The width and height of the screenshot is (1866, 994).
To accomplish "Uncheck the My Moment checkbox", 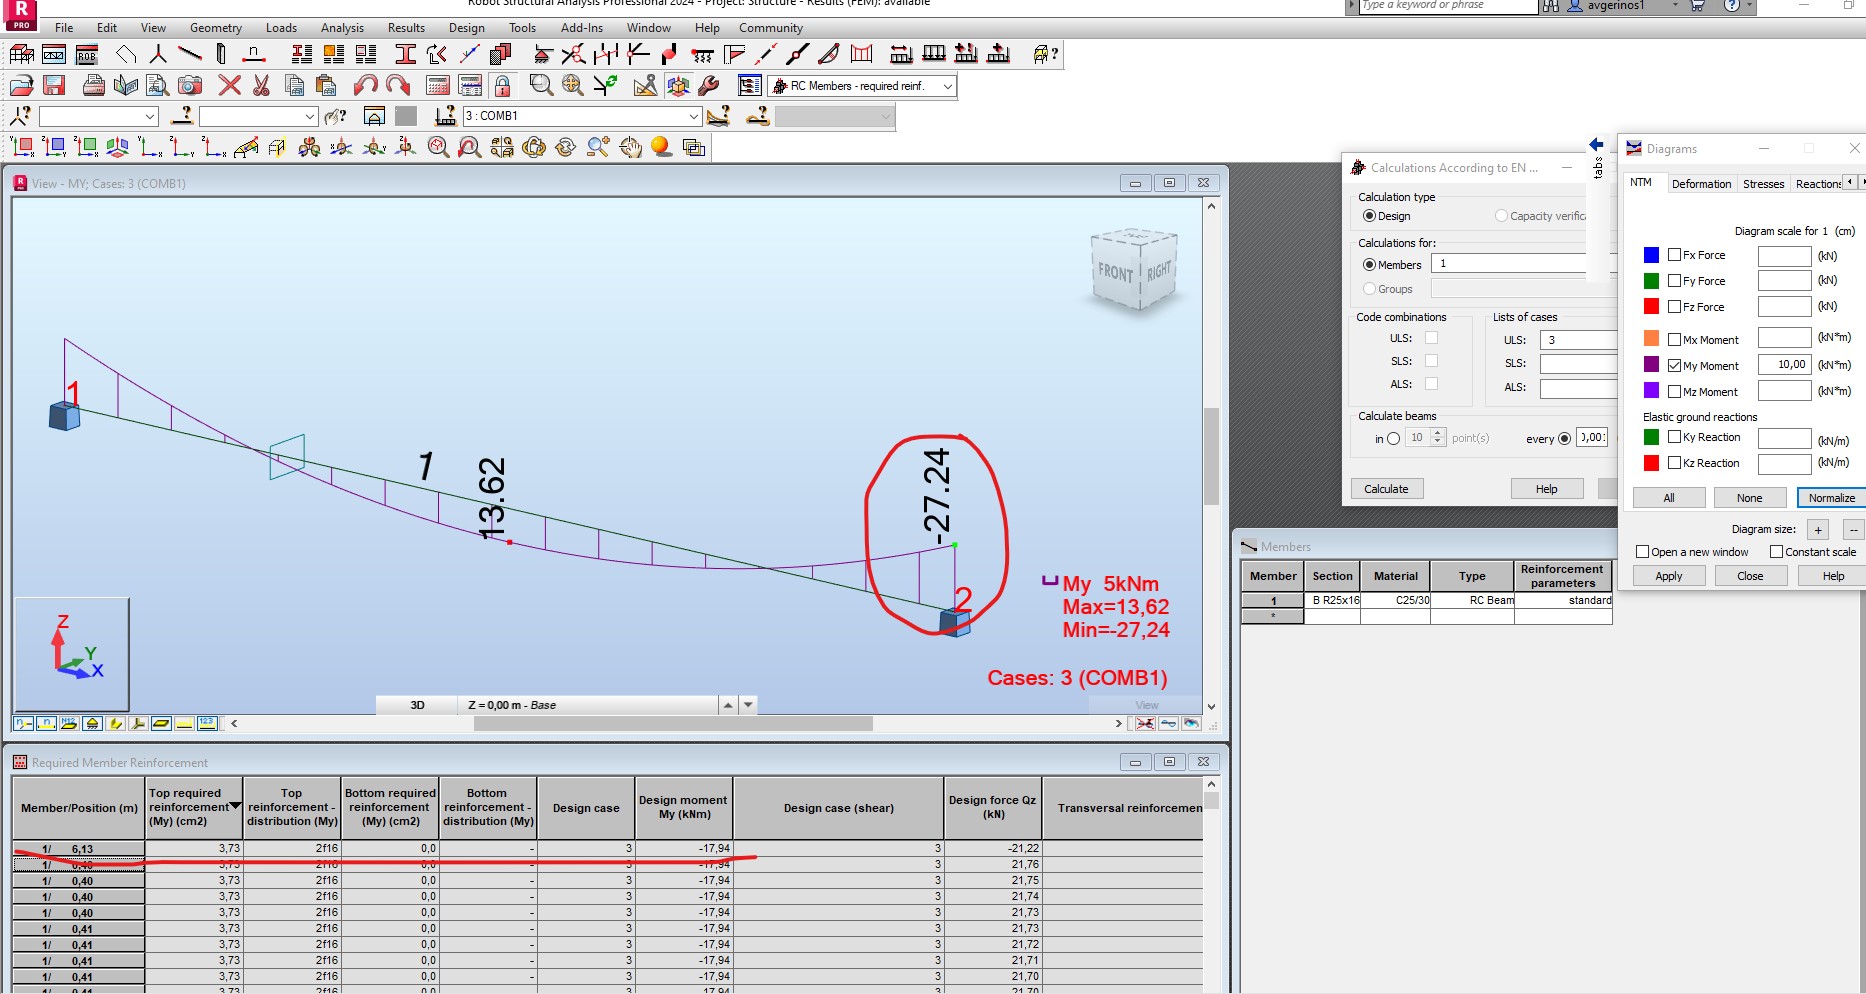I will (1676, 365).
